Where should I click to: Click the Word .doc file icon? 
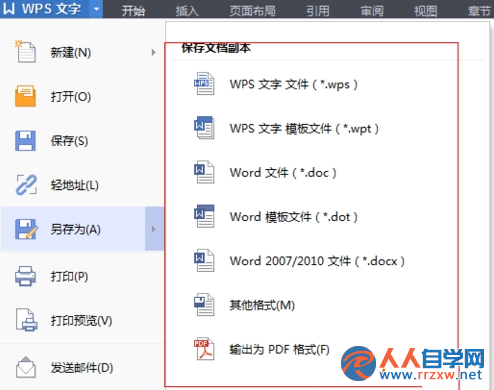(x=204, y=172)
